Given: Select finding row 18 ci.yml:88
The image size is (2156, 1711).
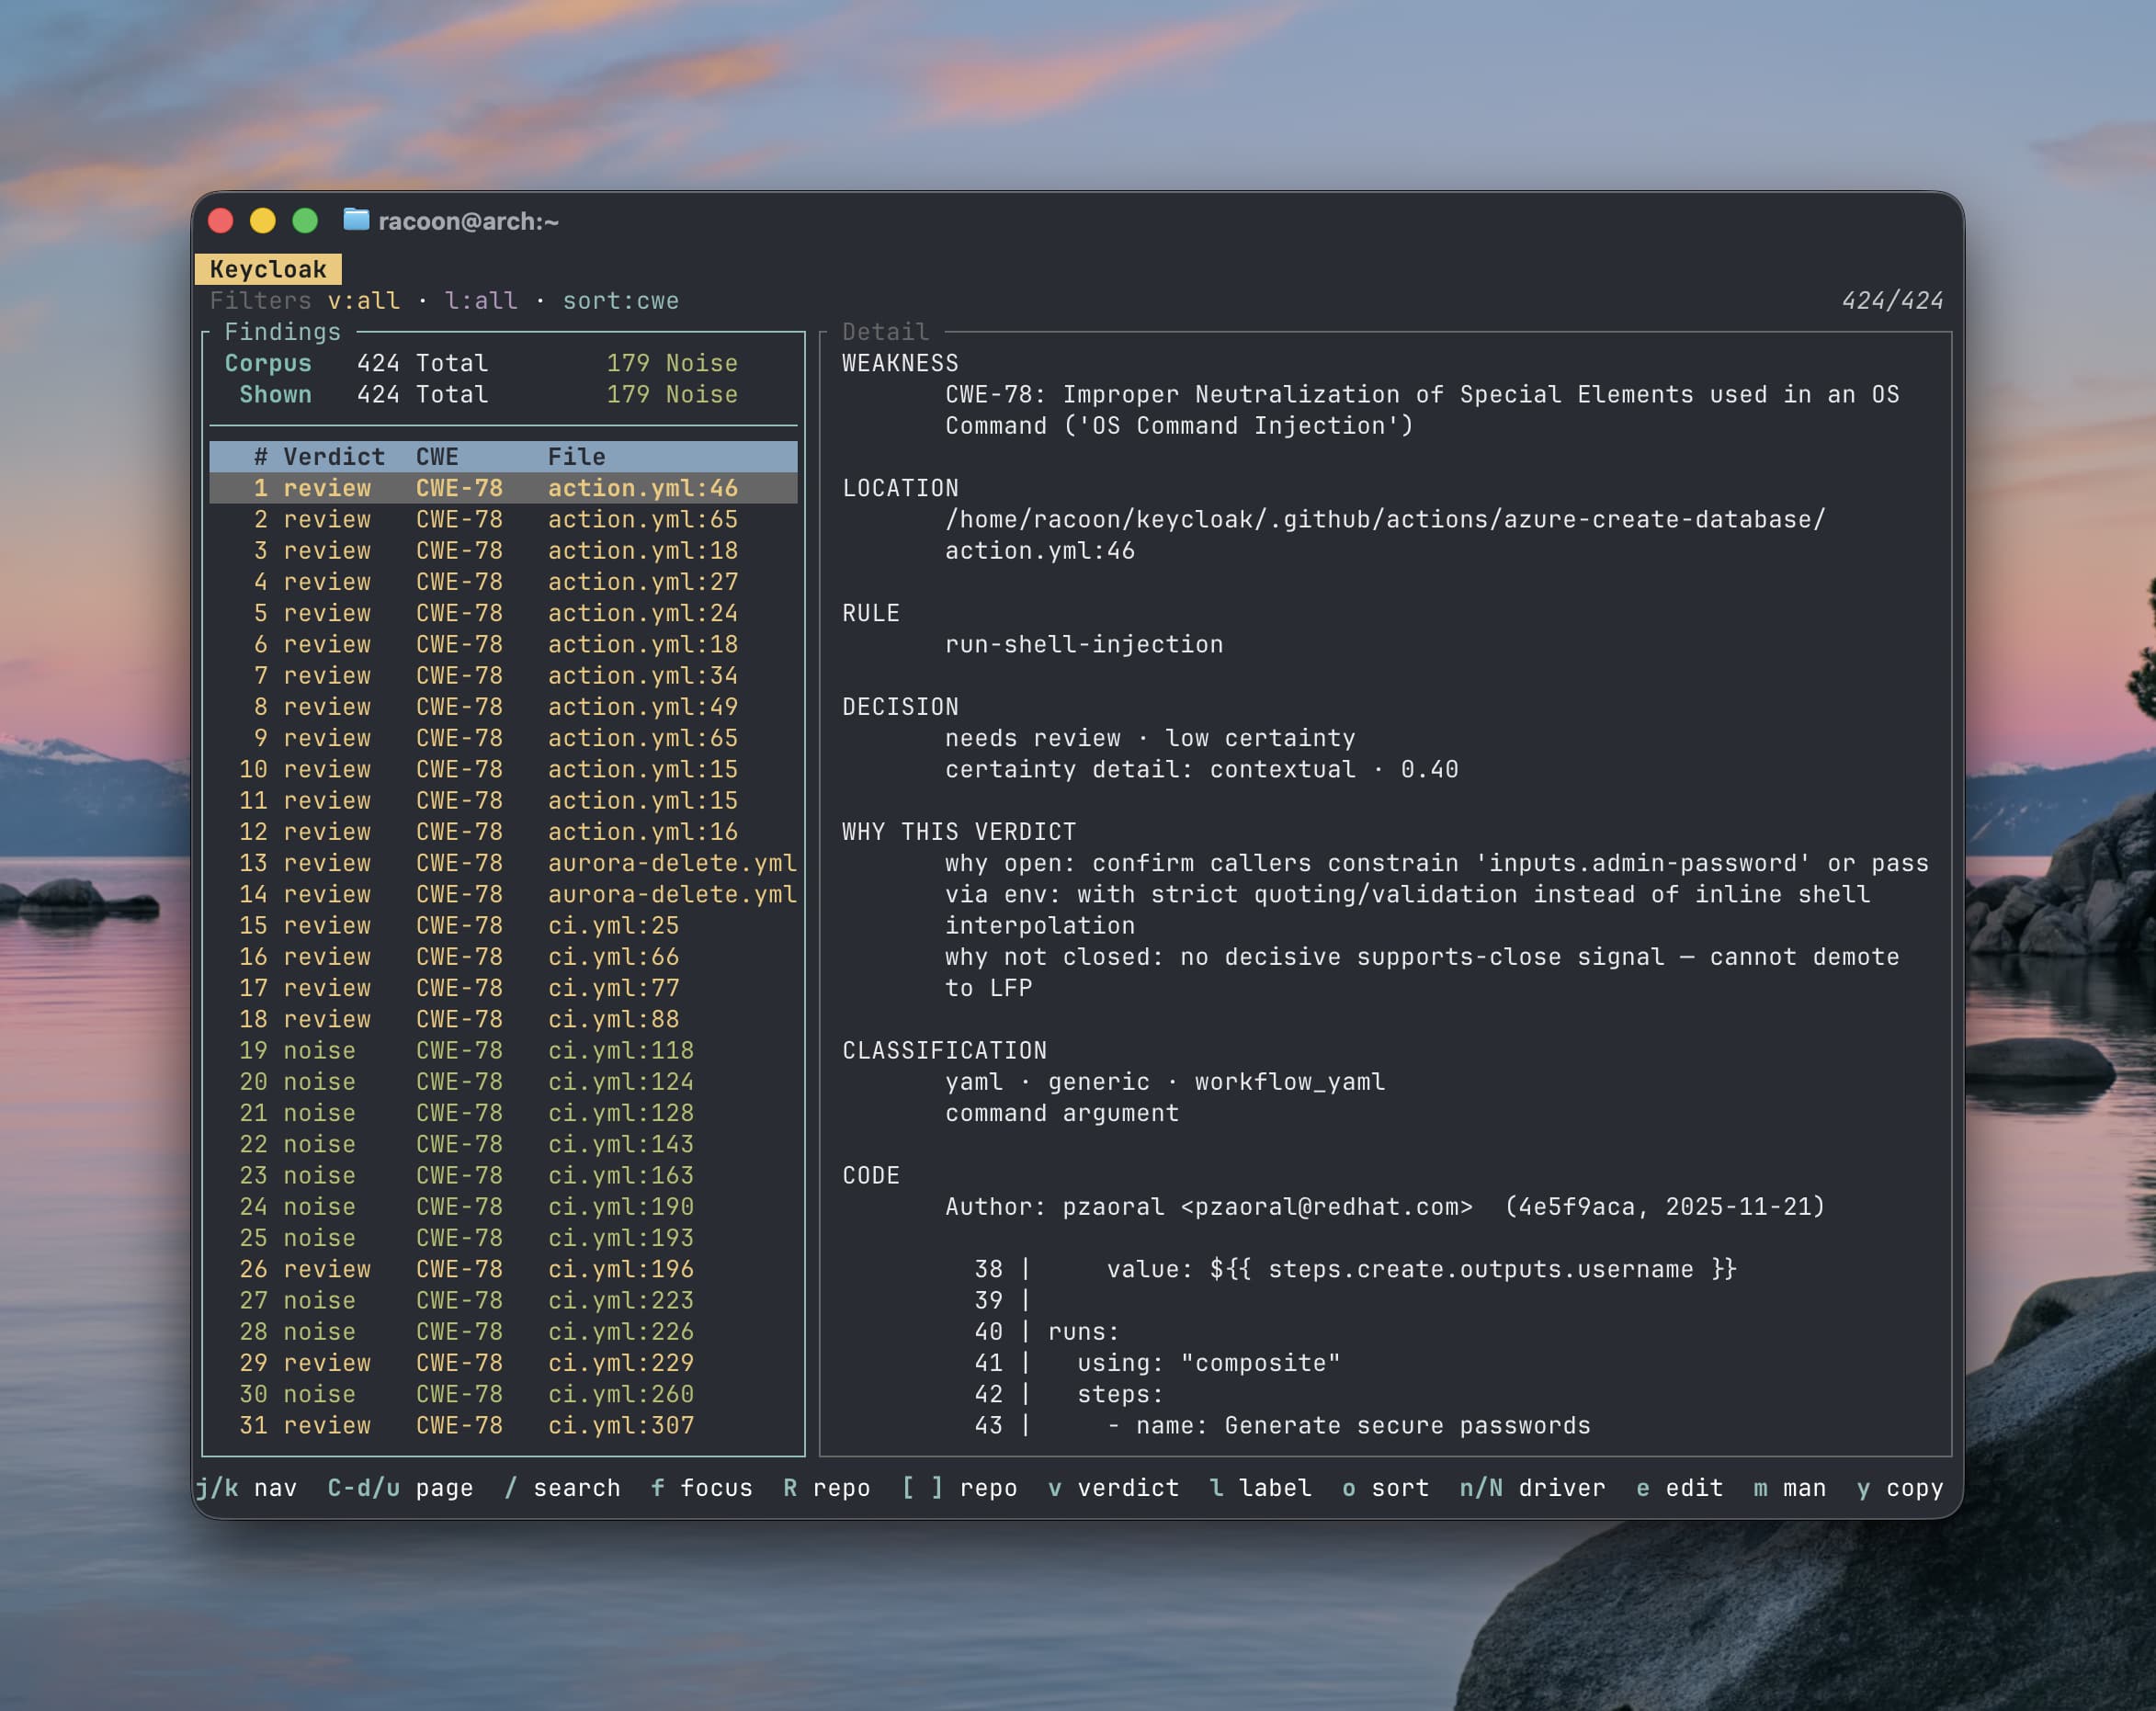Looking at the screenshot, I should pyautogui.click(x=503, y=1019).
